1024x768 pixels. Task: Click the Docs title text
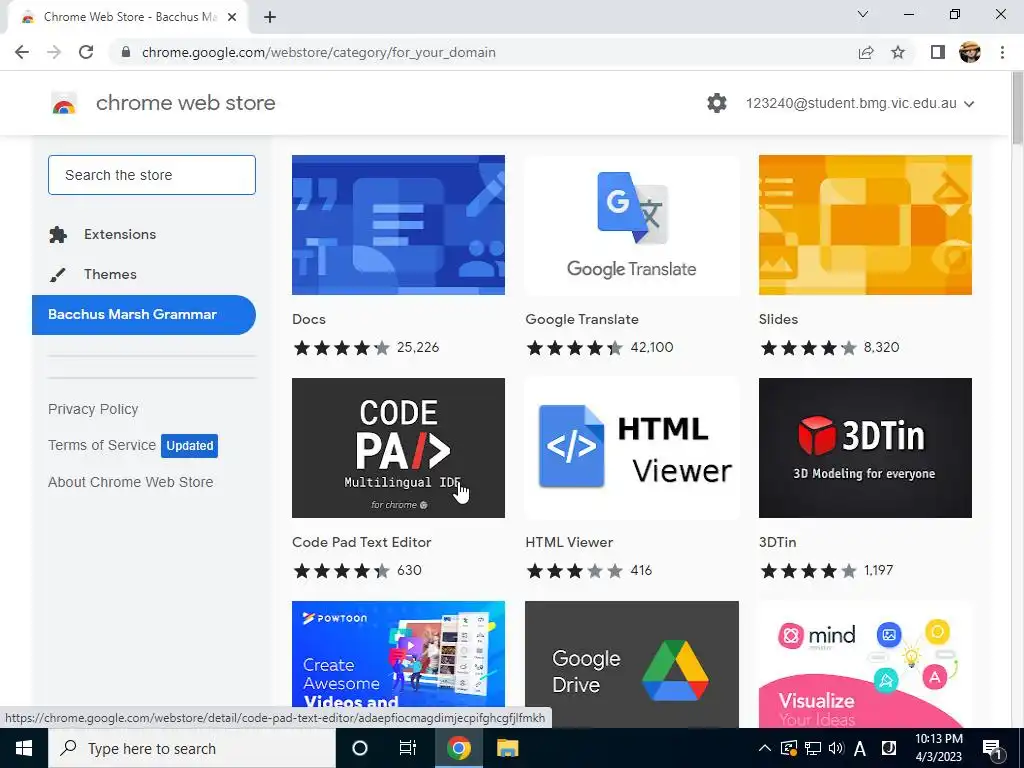[x=309, y=319]
